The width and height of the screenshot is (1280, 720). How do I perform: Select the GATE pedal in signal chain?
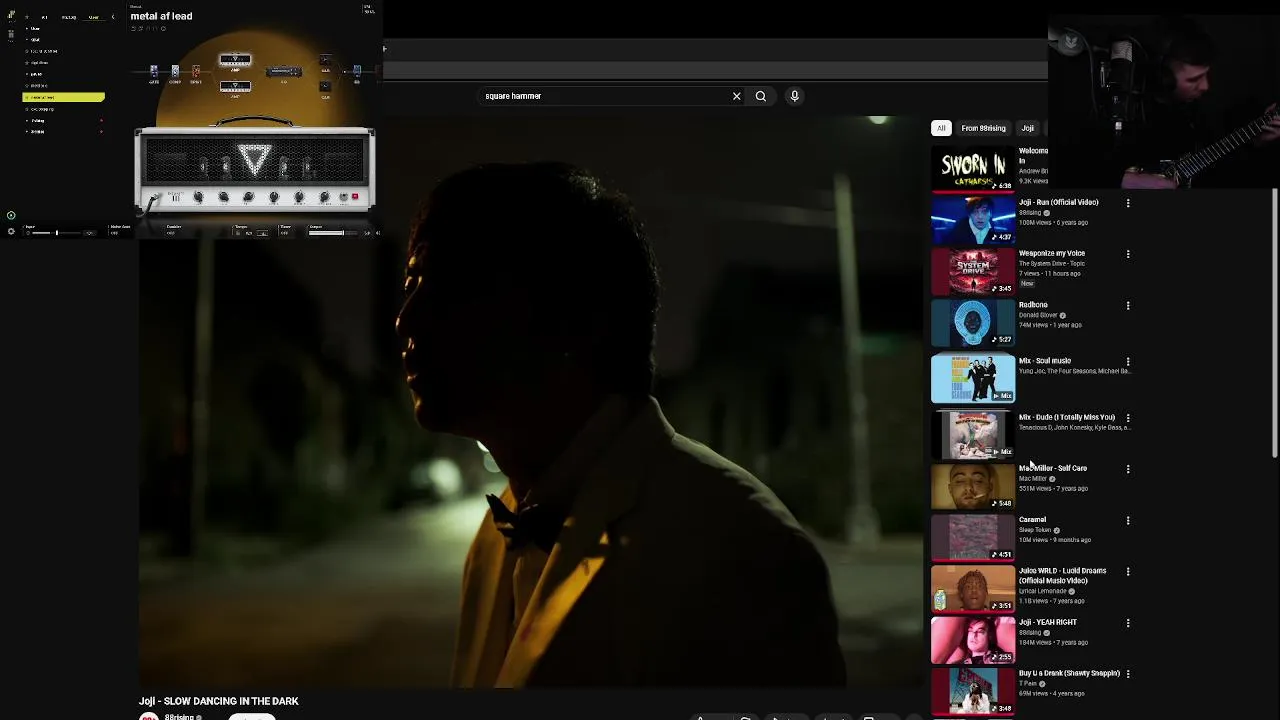[x=154, y=71]
